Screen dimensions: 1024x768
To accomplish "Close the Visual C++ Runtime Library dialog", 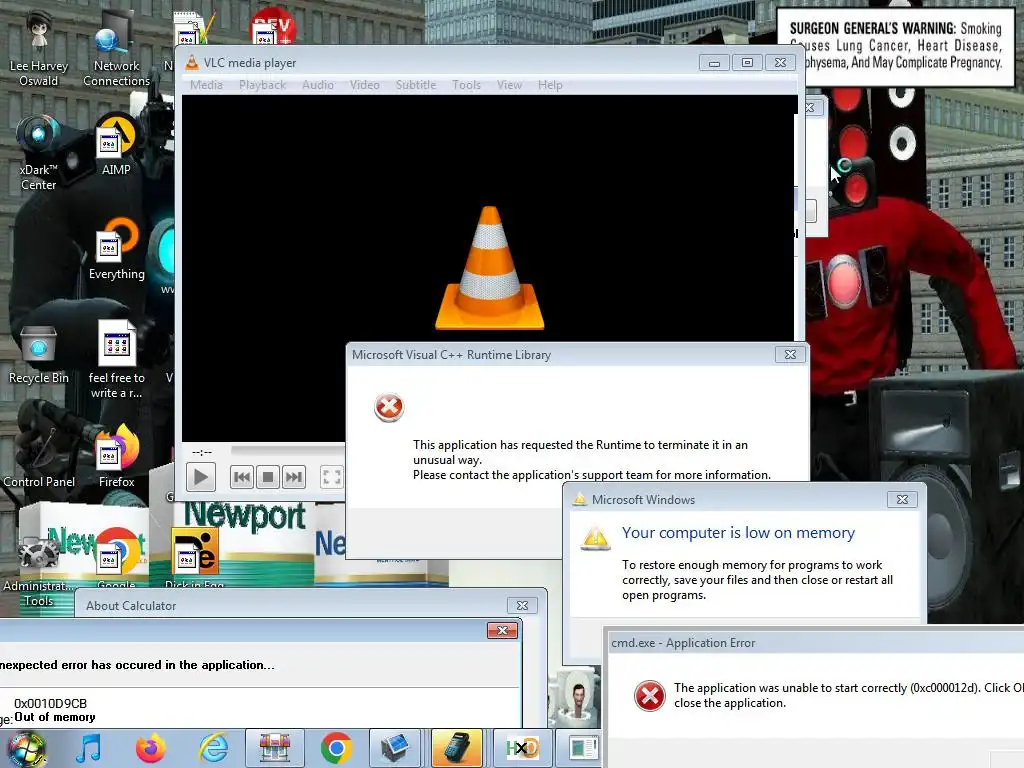I will (x=790, y=355).
